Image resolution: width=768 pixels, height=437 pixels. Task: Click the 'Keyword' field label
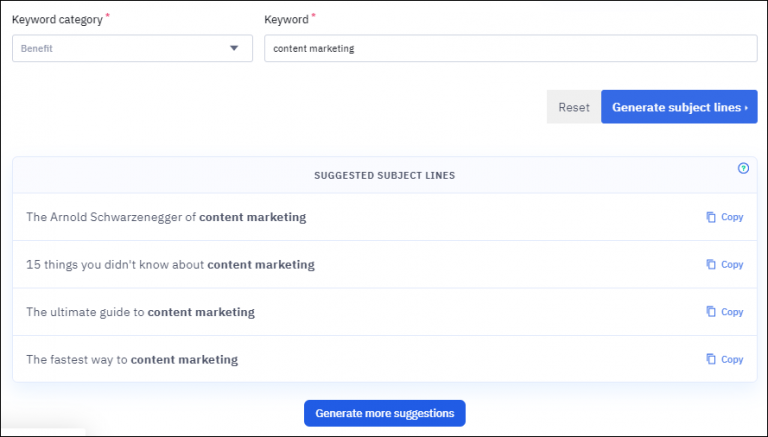pos(285,20)
